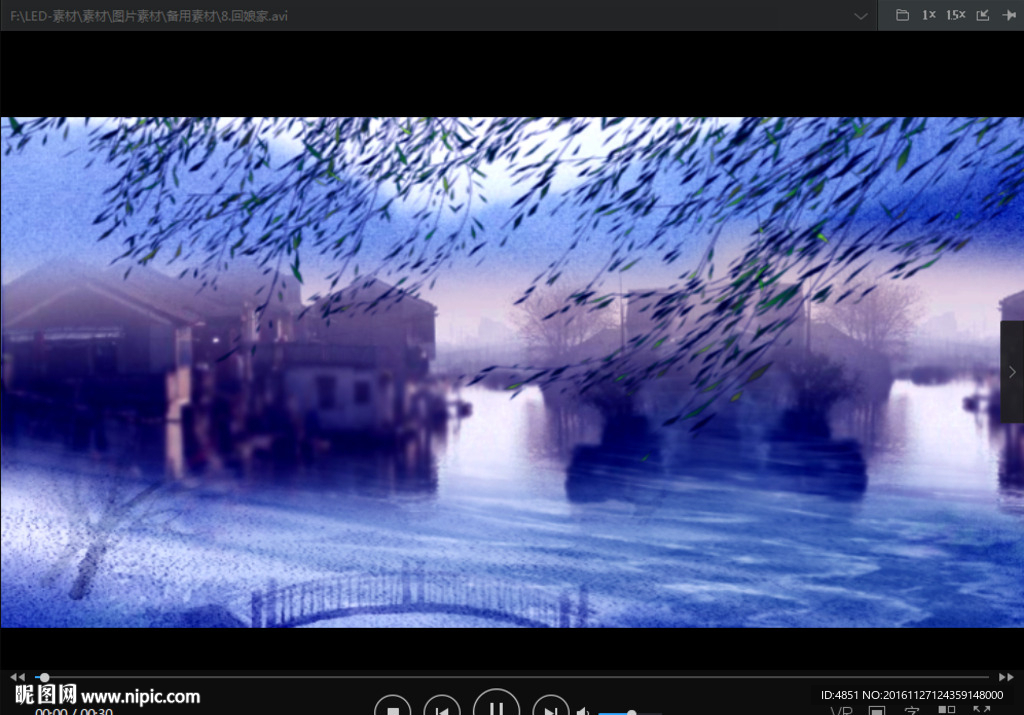Expand the playlist side panel arrow

coord(1012,372)
